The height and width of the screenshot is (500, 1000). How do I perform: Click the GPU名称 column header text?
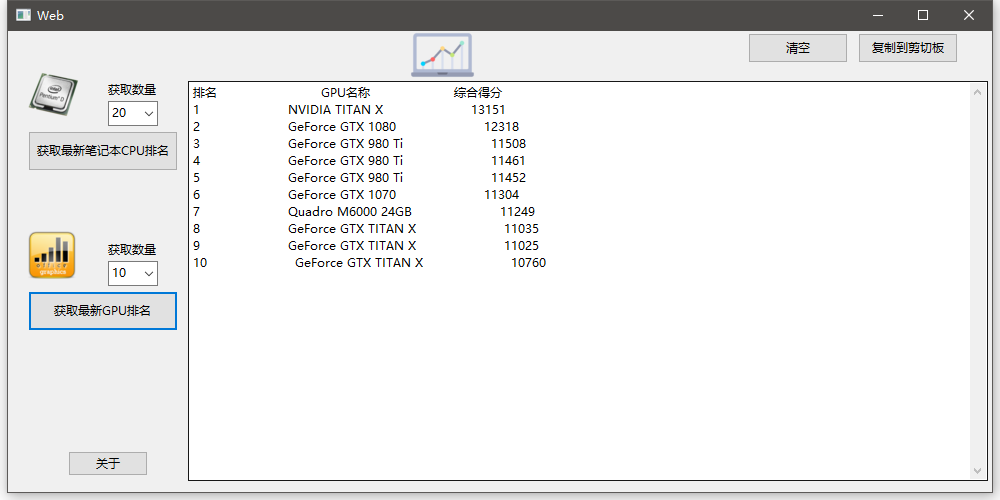pyautogui.click(x=346, y=93)
